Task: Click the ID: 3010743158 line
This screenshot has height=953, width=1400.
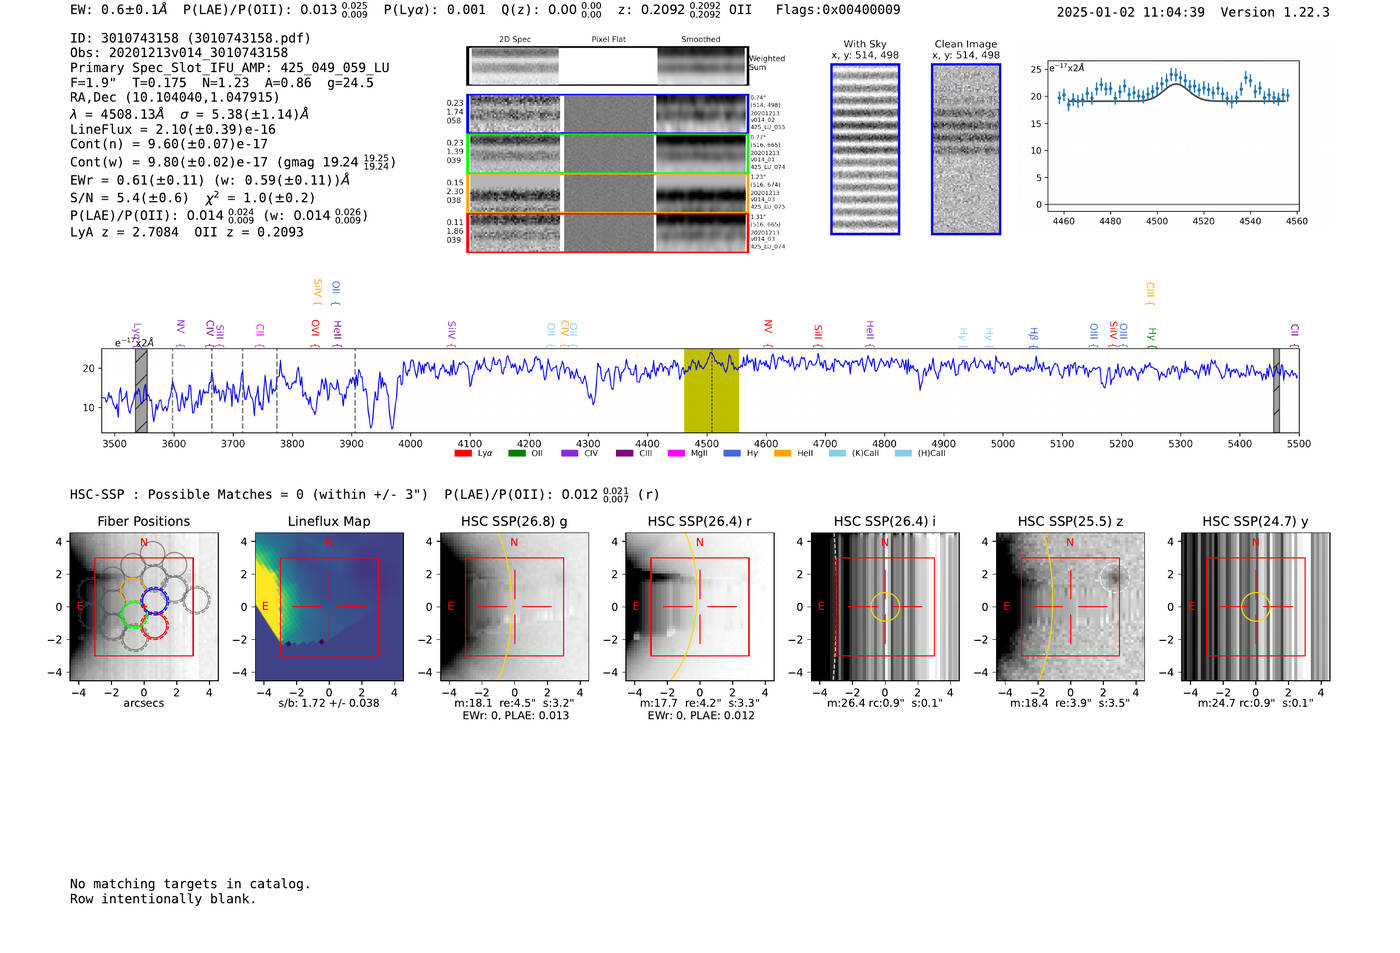Action: (x=190, y=38)
